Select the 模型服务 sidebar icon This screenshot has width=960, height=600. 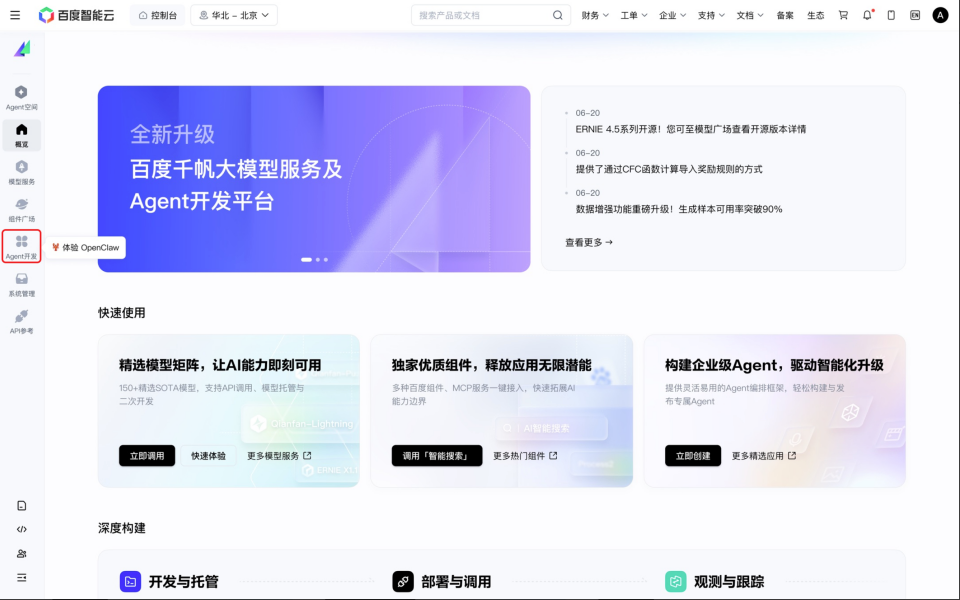tap(21, 172)
